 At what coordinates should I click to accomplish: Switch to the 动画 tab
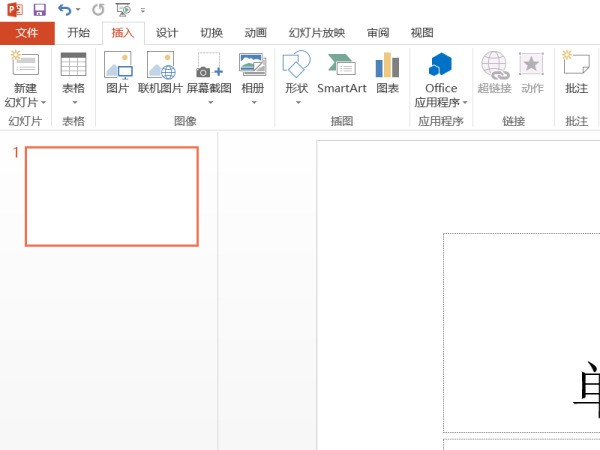(x=255, y=32)
